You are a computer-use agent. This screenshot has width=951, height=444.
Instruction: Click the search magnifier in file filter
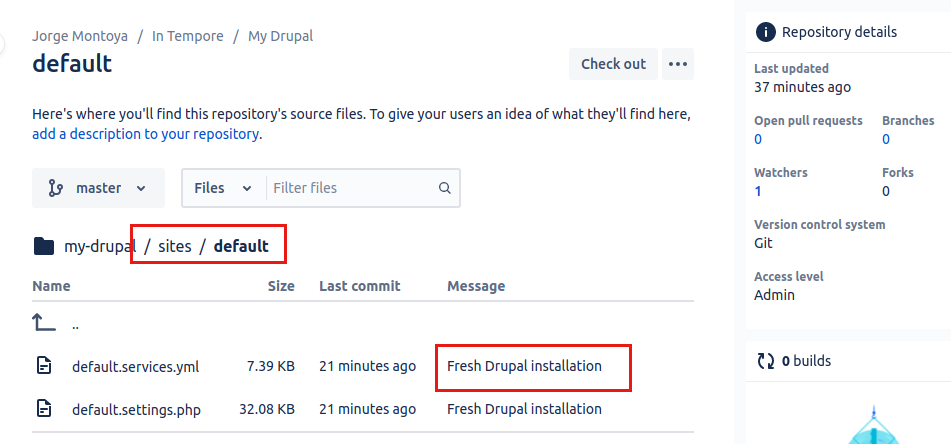445,188
